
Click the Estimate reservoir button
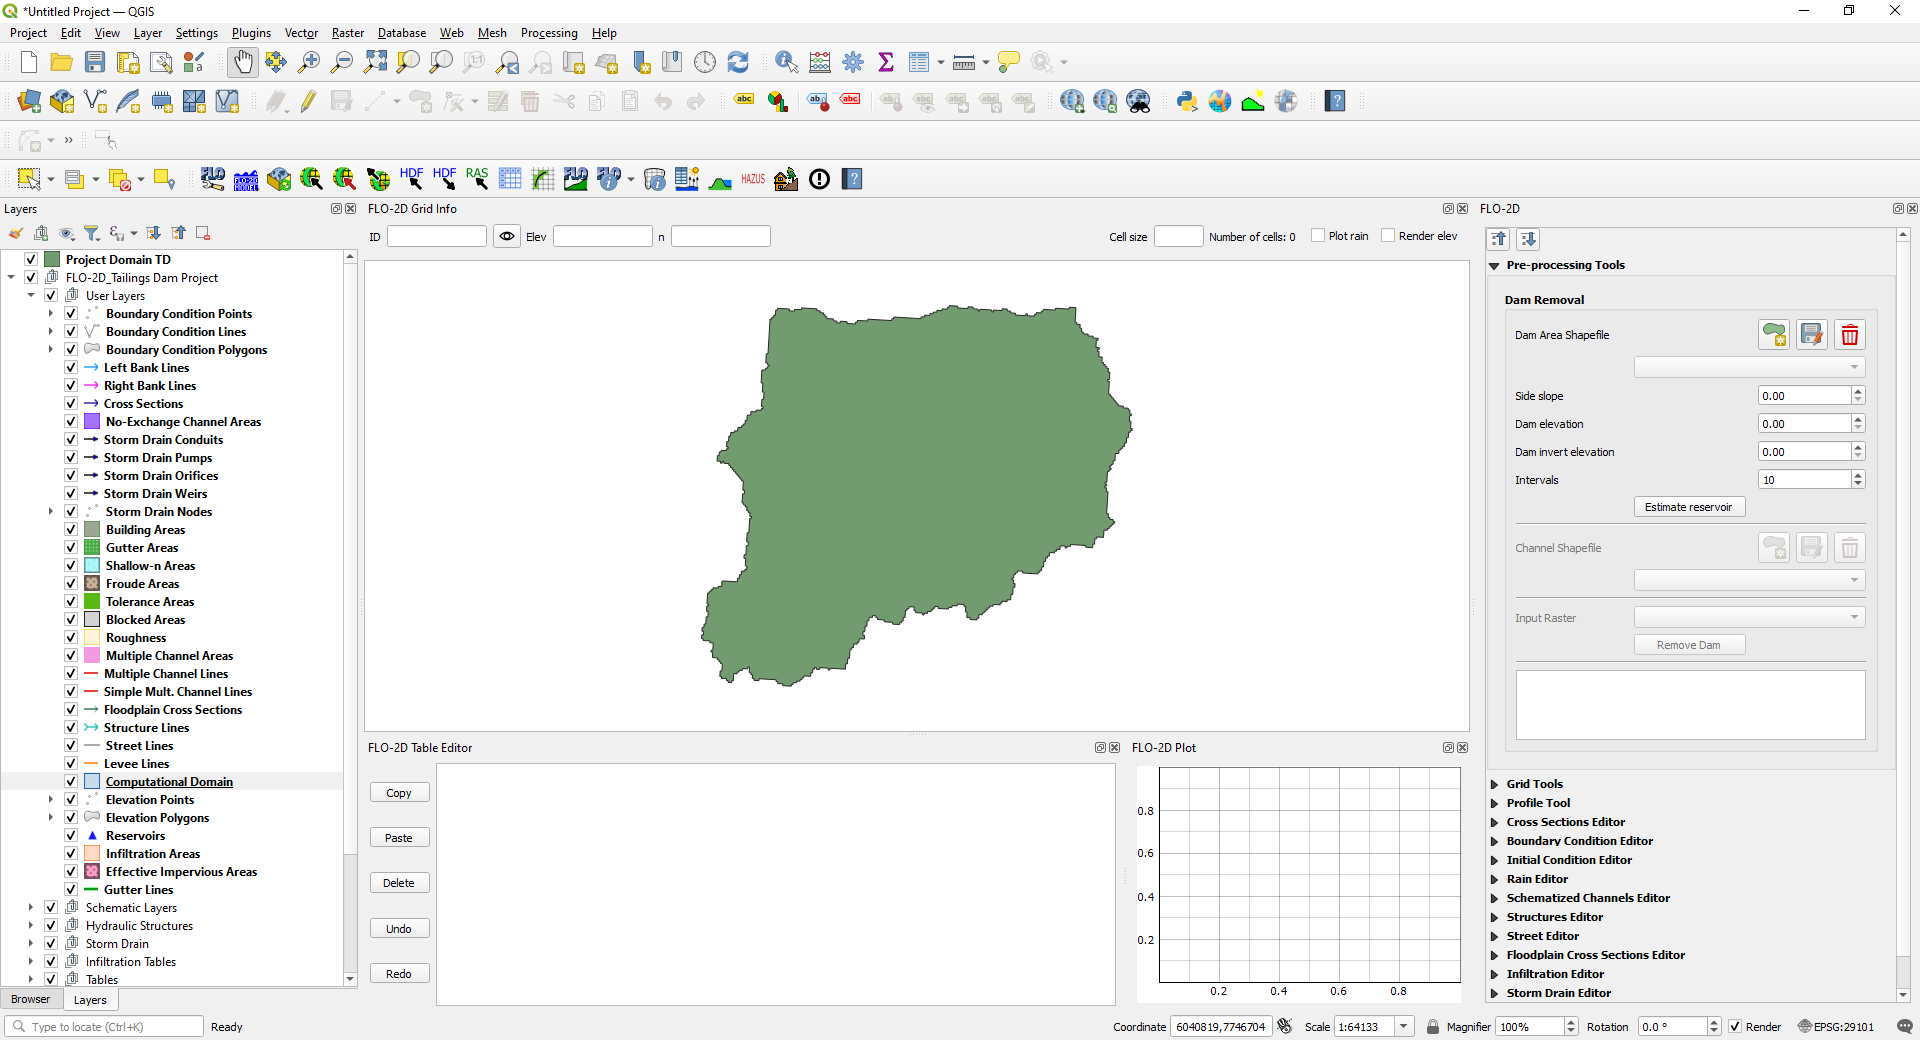(x=1688, y=507)
